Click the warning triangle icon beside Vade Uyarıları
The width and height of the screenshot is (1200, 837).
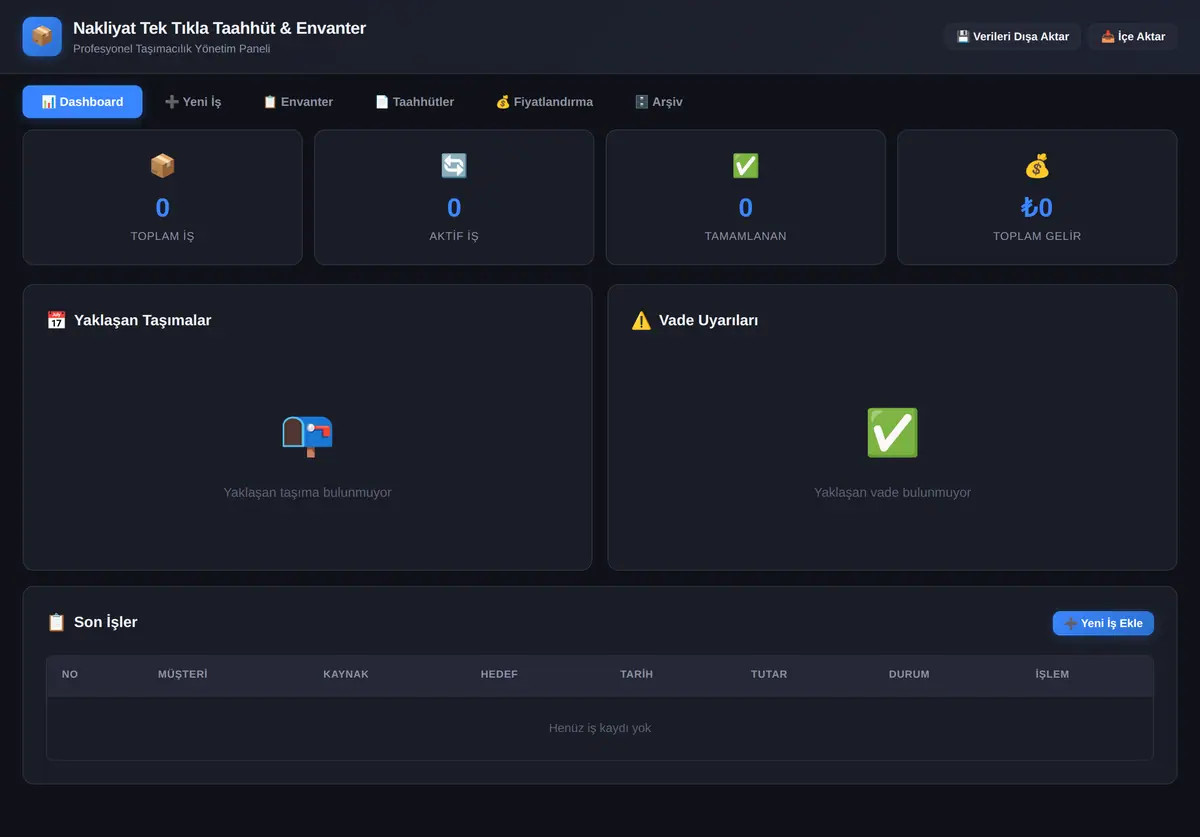(x=641, y=320)
